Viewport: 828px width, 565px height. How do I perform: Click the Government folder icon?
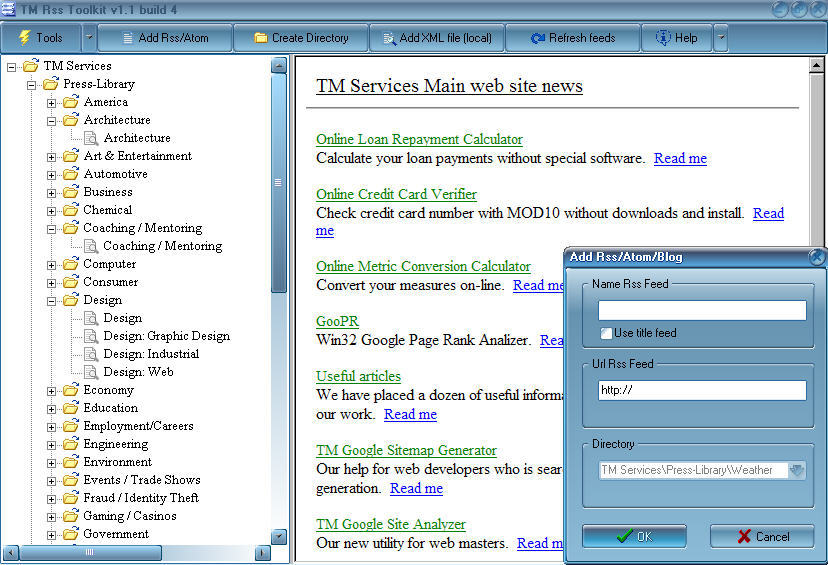click(71, 533)
